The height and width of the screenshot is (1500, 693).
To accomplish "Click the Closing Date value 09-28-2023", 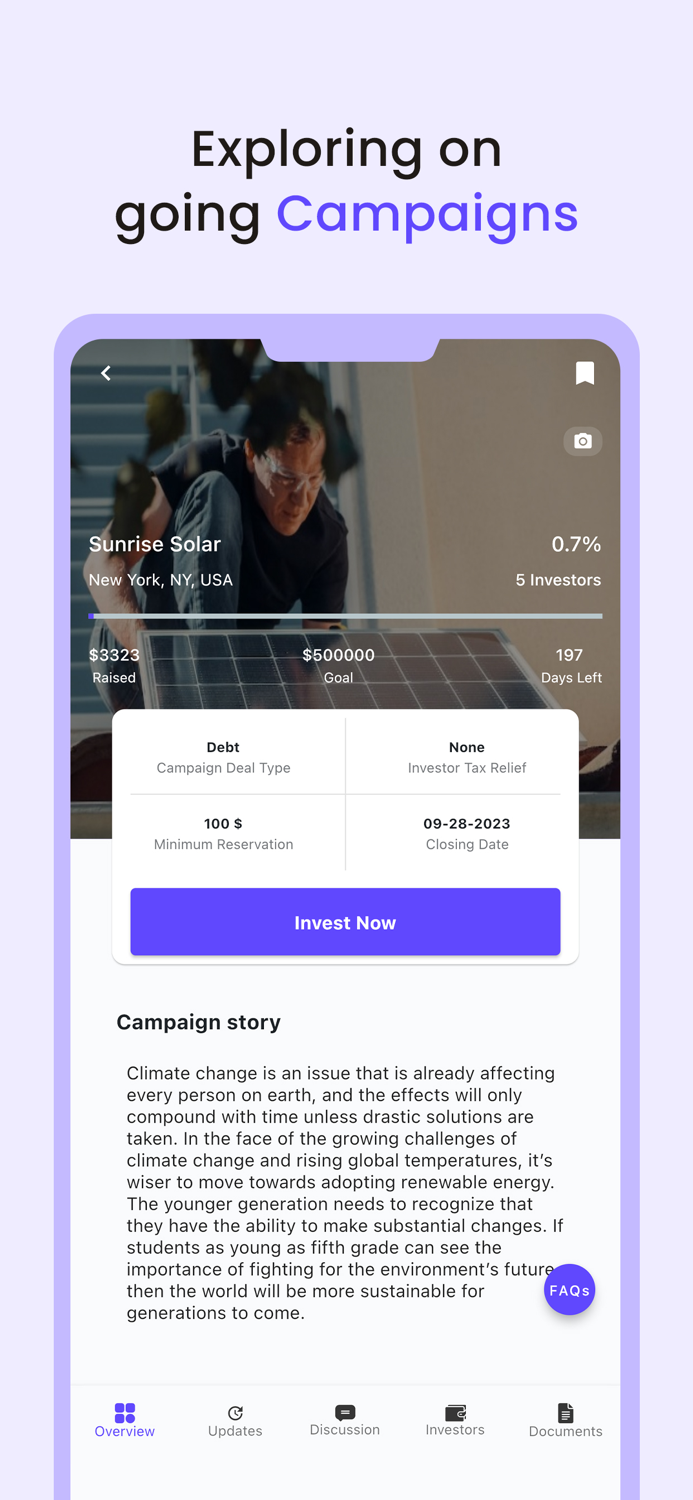I will pyautogui.click(x=467, y=823).
